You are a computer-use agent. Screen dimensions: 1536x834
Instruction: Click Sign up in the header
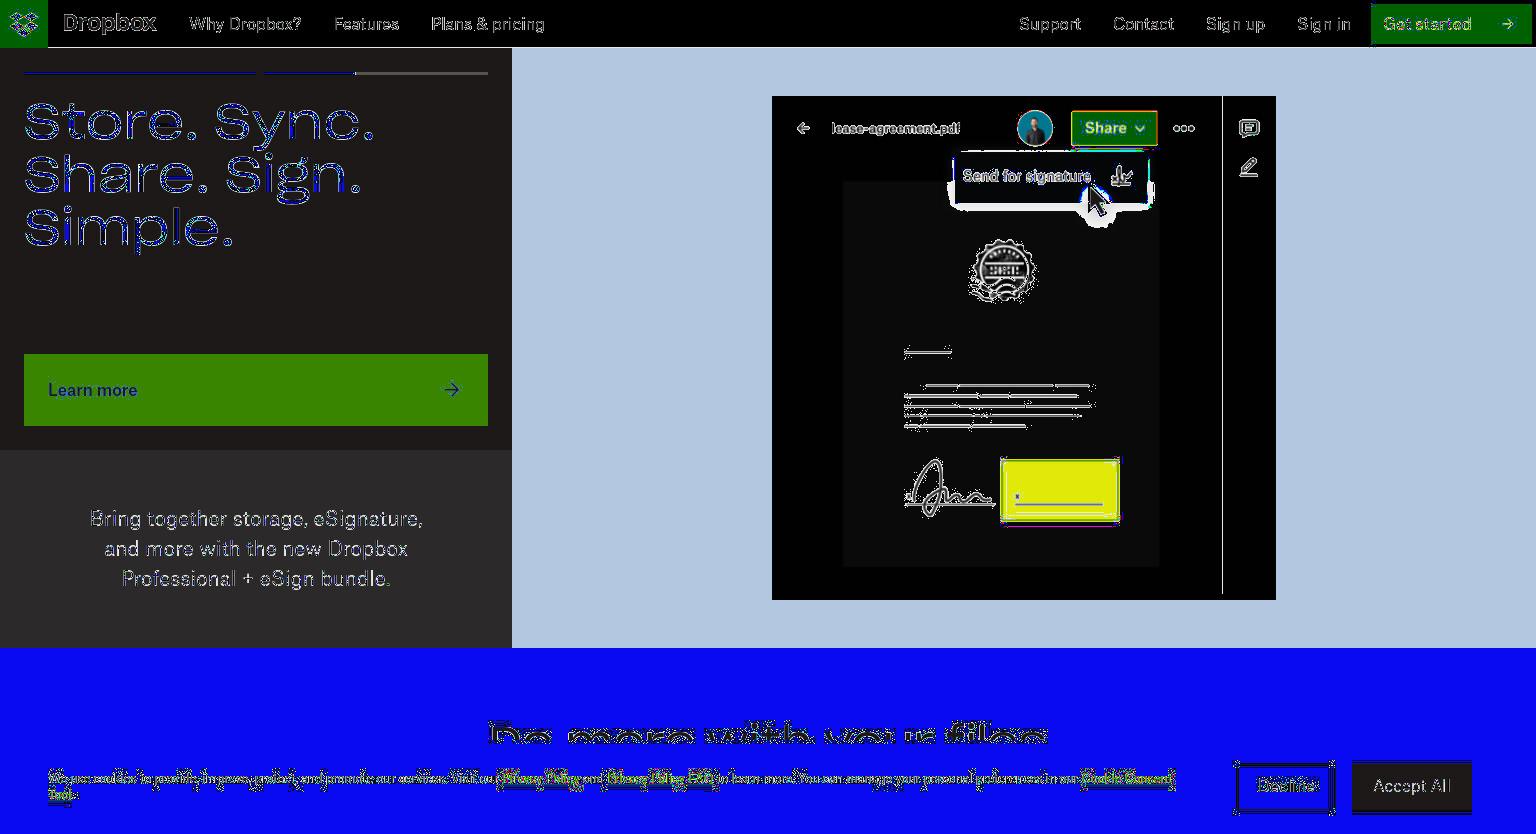(x=1235, y=24)
